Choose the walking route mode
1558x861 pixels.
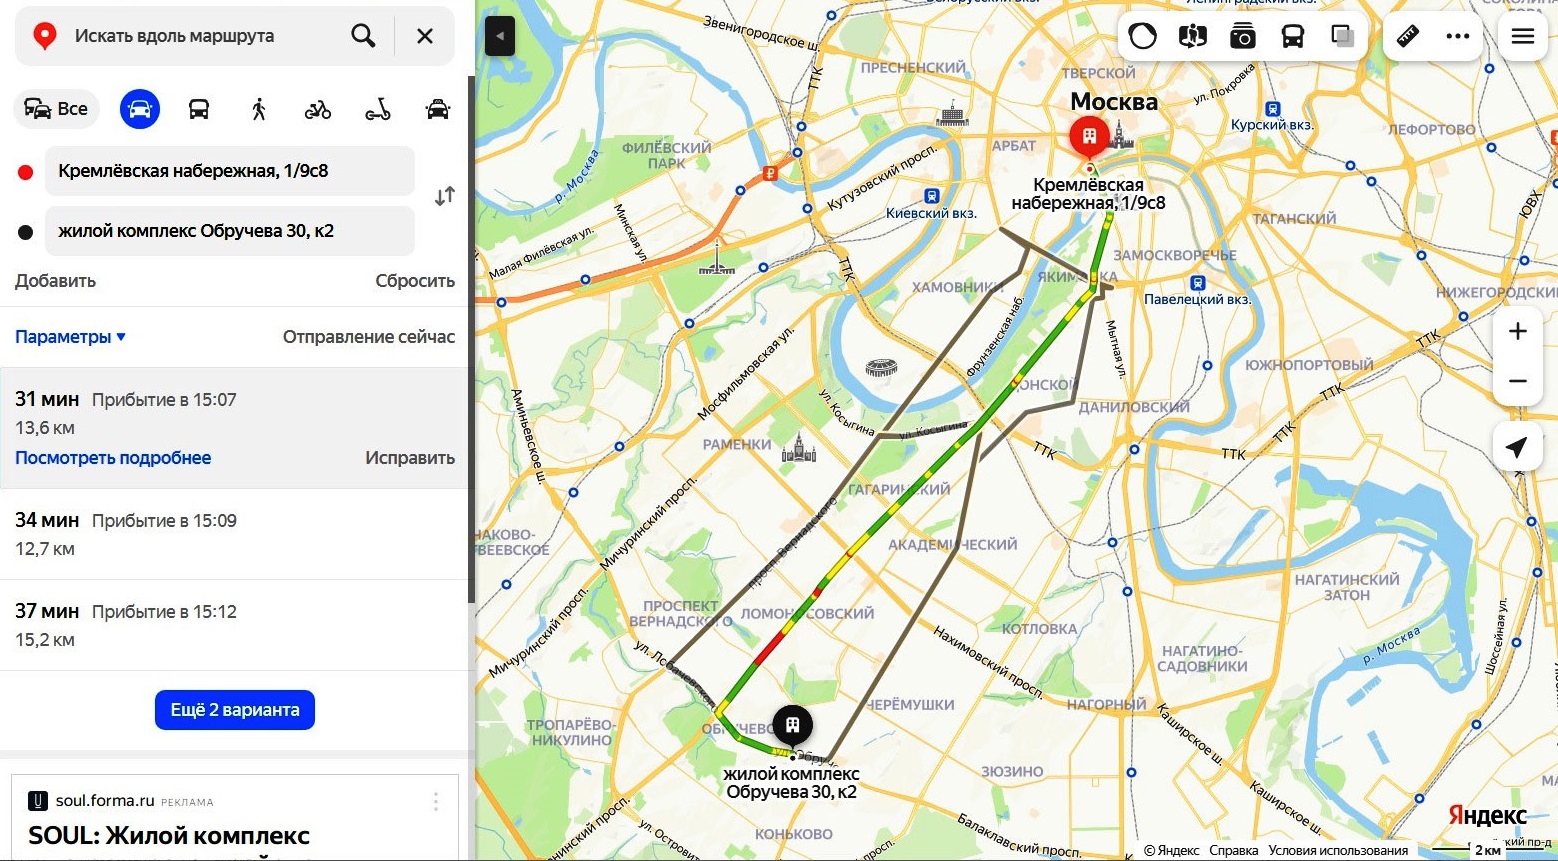[259, 109]
